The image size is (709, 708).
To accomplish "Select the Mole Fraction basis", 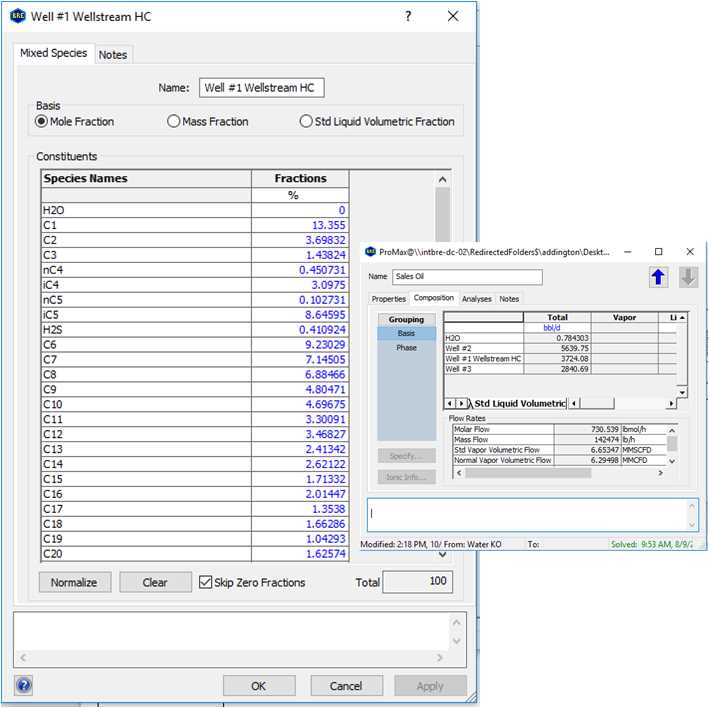I will 42,121.
